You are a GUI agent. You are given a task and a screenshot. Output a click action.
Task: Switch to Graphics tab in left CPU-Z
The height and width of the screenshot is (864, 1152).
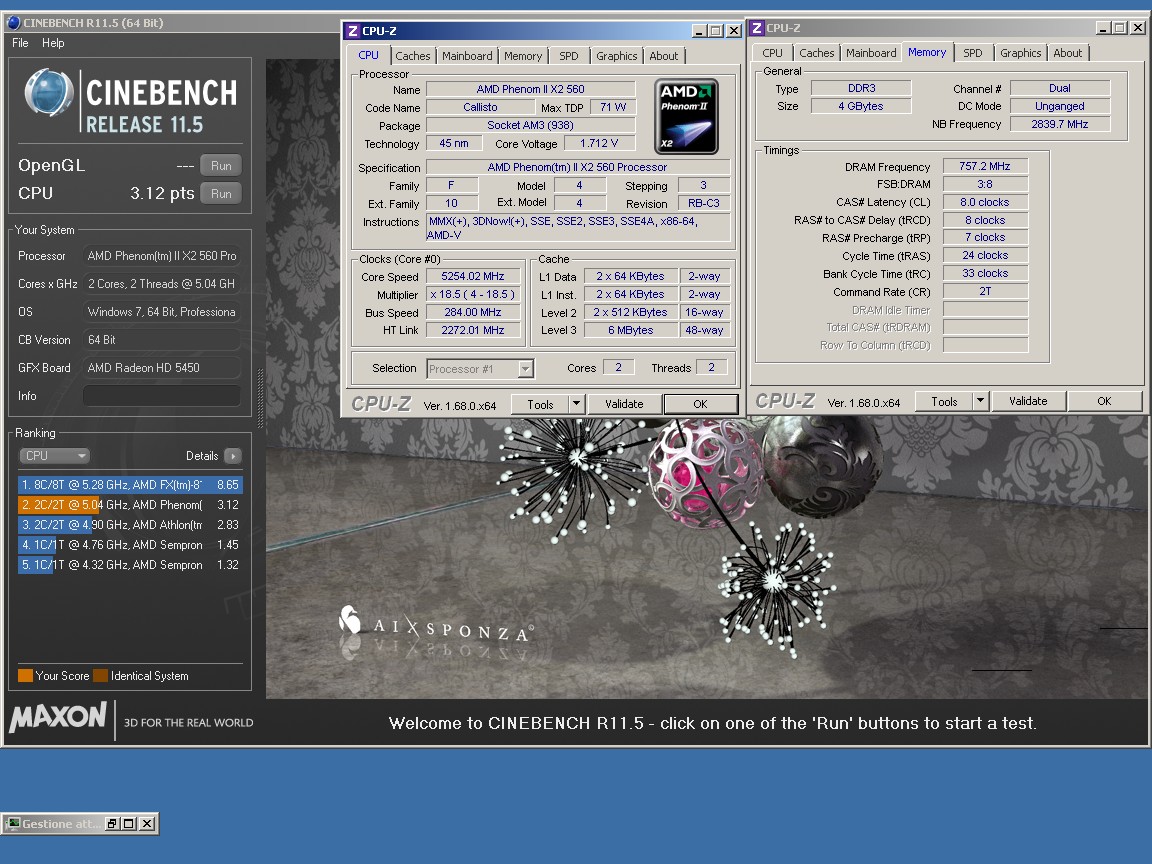pos(616,56)
